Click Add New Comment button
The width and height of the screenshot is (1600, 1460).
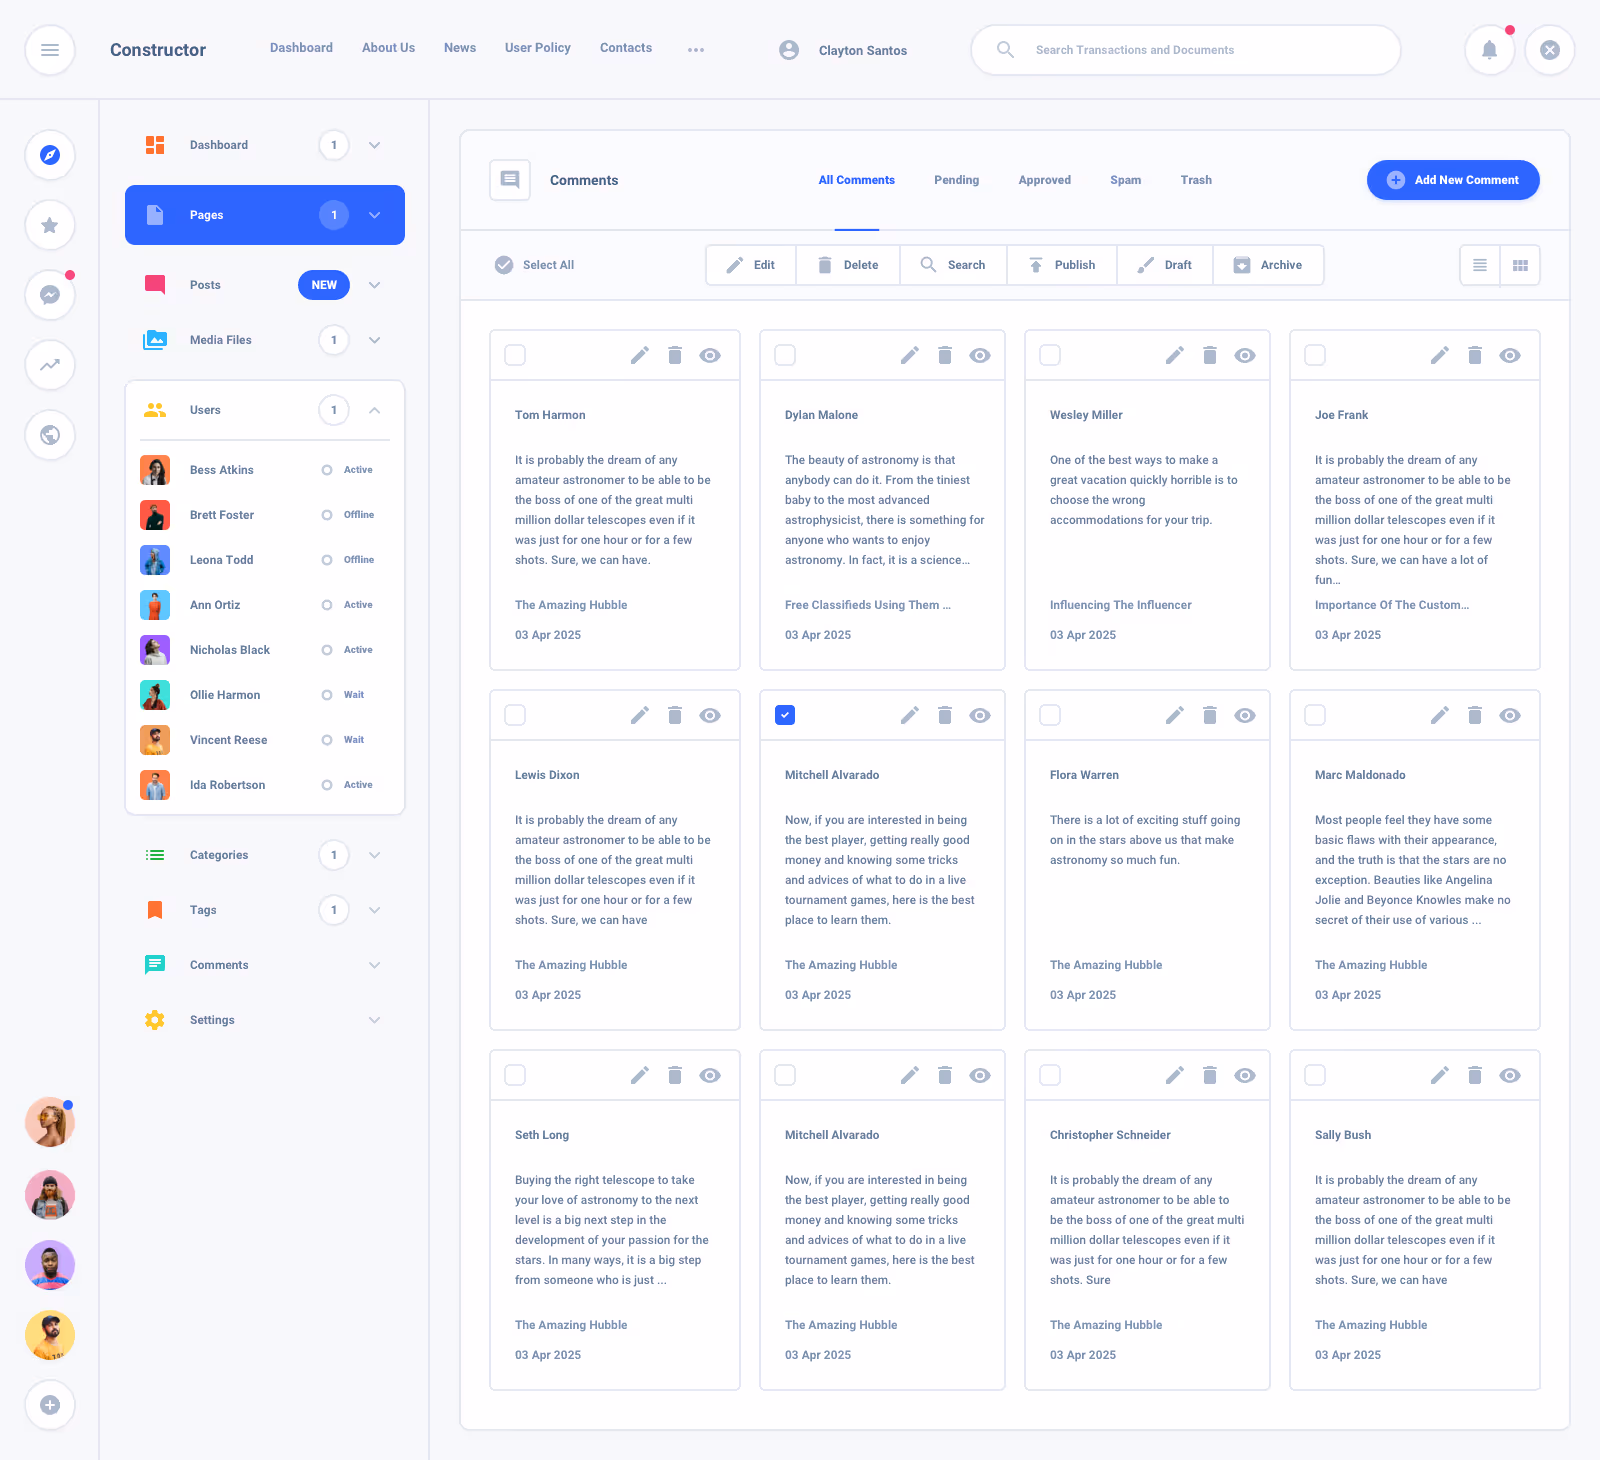(1453, 180)
